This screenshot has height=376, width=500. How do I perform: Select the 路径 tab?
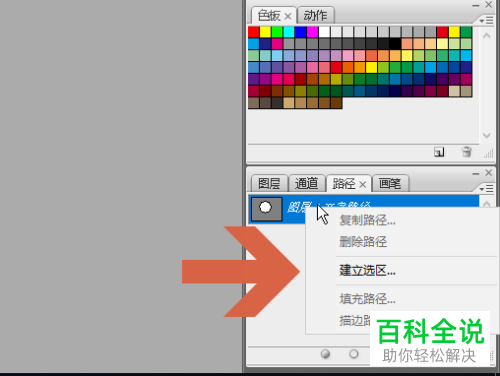344,184
